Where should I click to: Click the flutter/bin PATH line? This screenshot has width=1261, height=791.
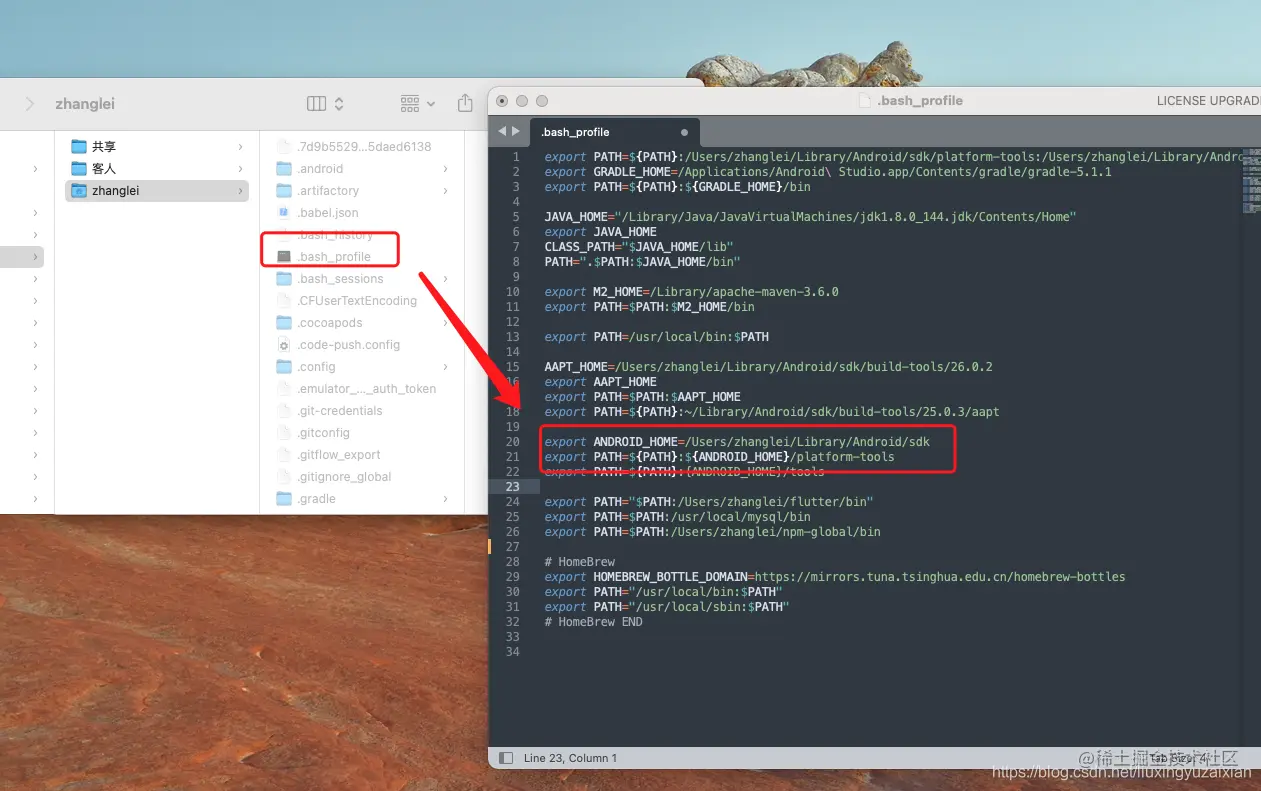709,502
